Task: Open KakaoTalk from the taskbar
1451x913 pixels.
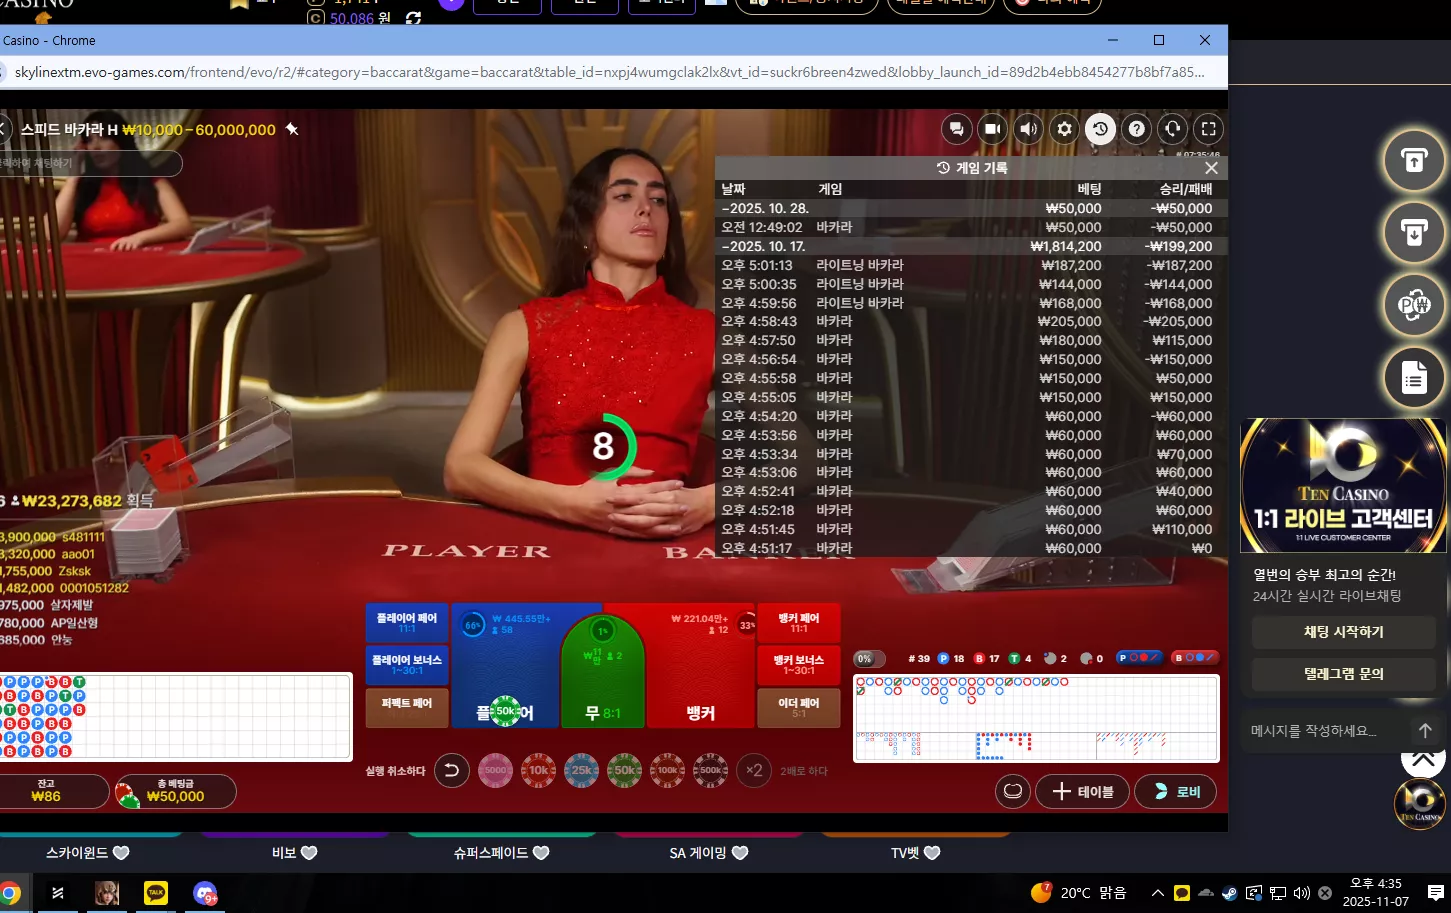Action: coord(156,893)
